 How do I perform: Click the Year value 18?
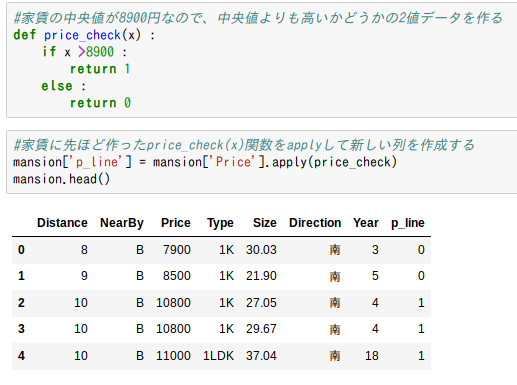point(372,356)
